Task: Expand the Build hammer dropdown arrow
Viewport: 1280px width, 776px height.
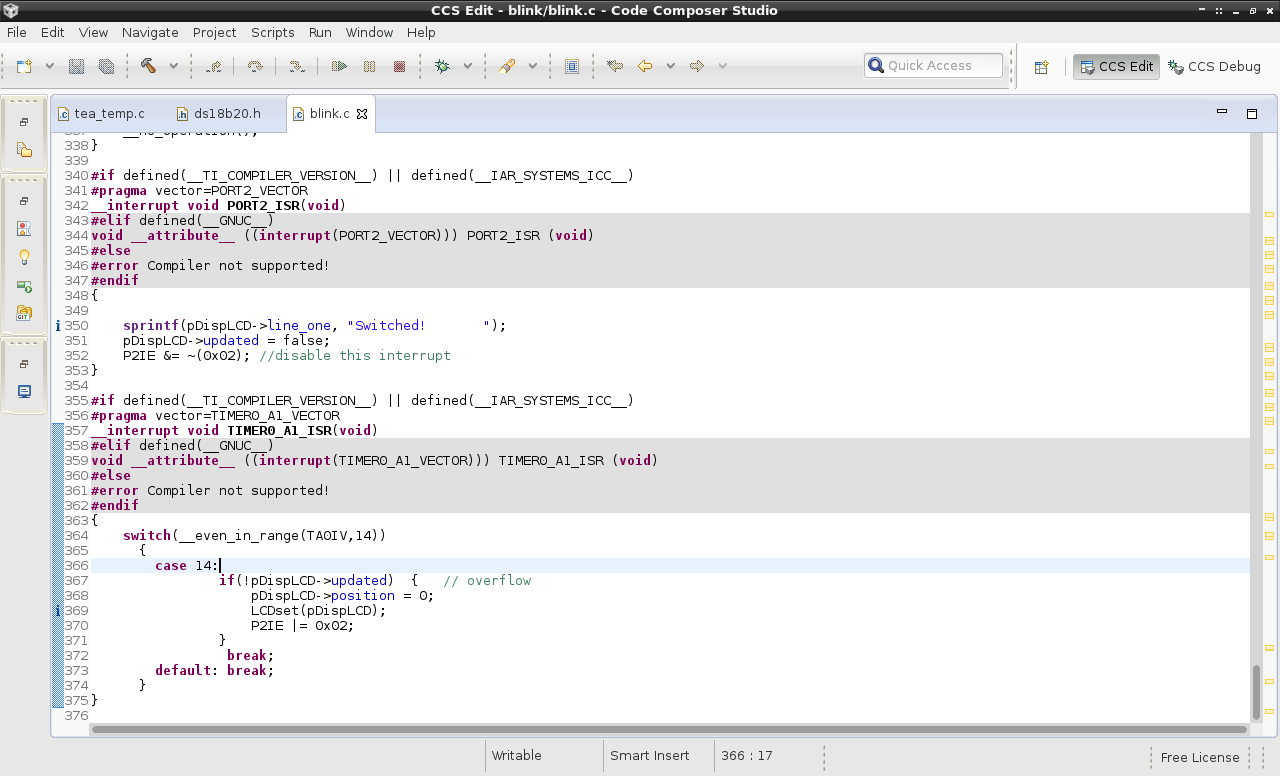Action: click(173, 66)
